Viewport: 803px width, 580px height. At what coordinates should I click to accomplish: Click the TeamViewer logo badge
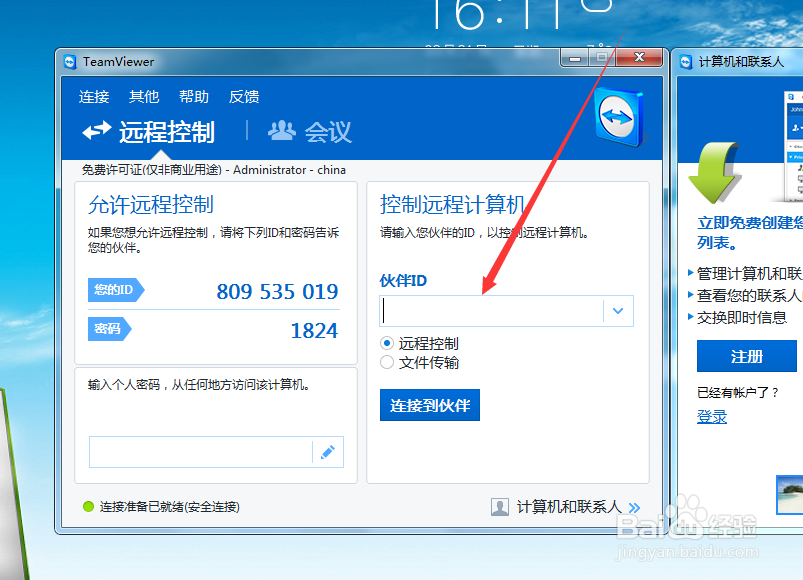[x=617, y=116]
